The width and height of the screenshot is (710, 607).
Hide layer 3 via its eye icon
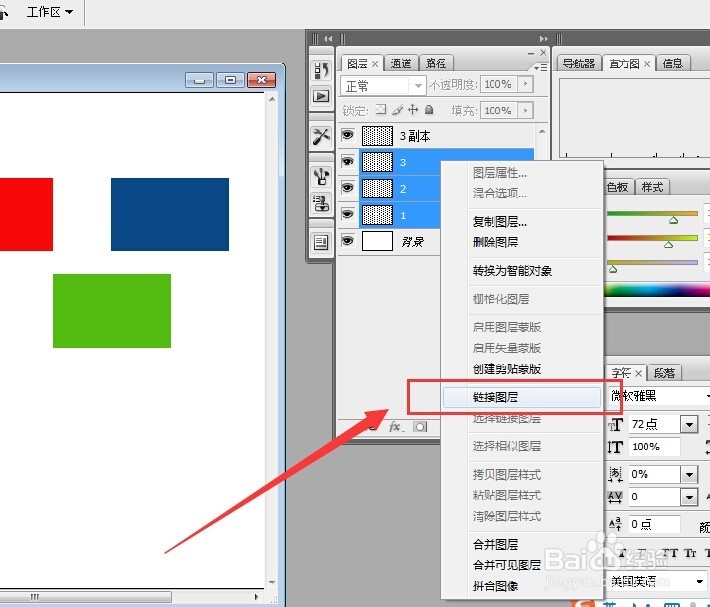(347, 161)
